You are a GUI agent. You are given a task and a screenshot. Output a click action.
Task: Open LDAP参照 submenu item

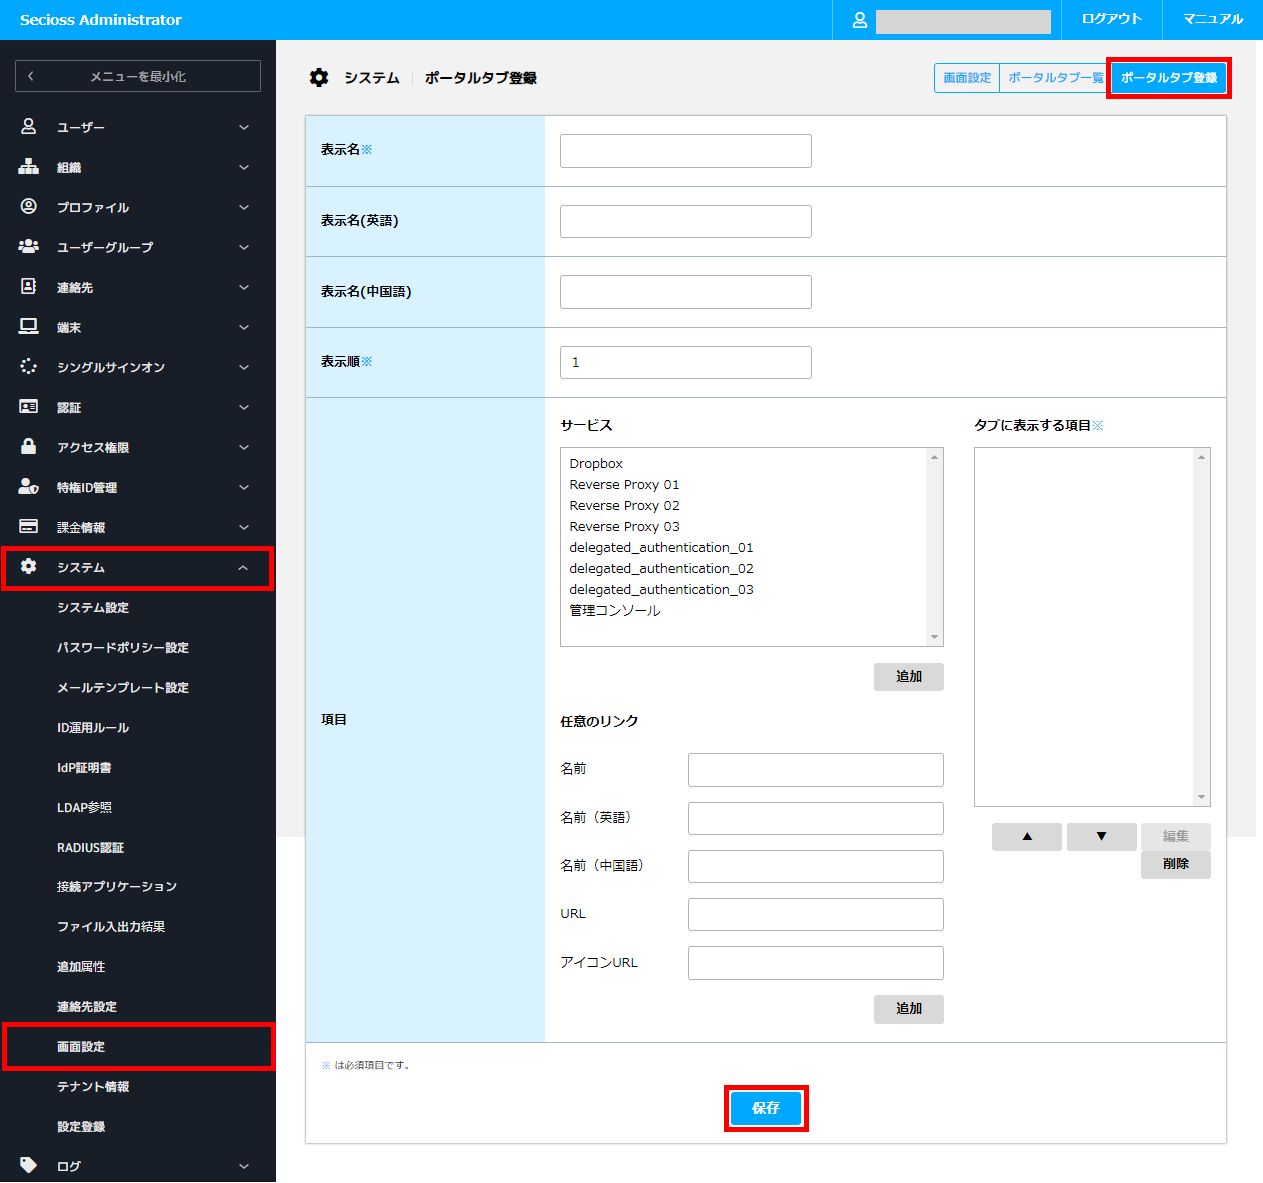click(x=84, y=808)
